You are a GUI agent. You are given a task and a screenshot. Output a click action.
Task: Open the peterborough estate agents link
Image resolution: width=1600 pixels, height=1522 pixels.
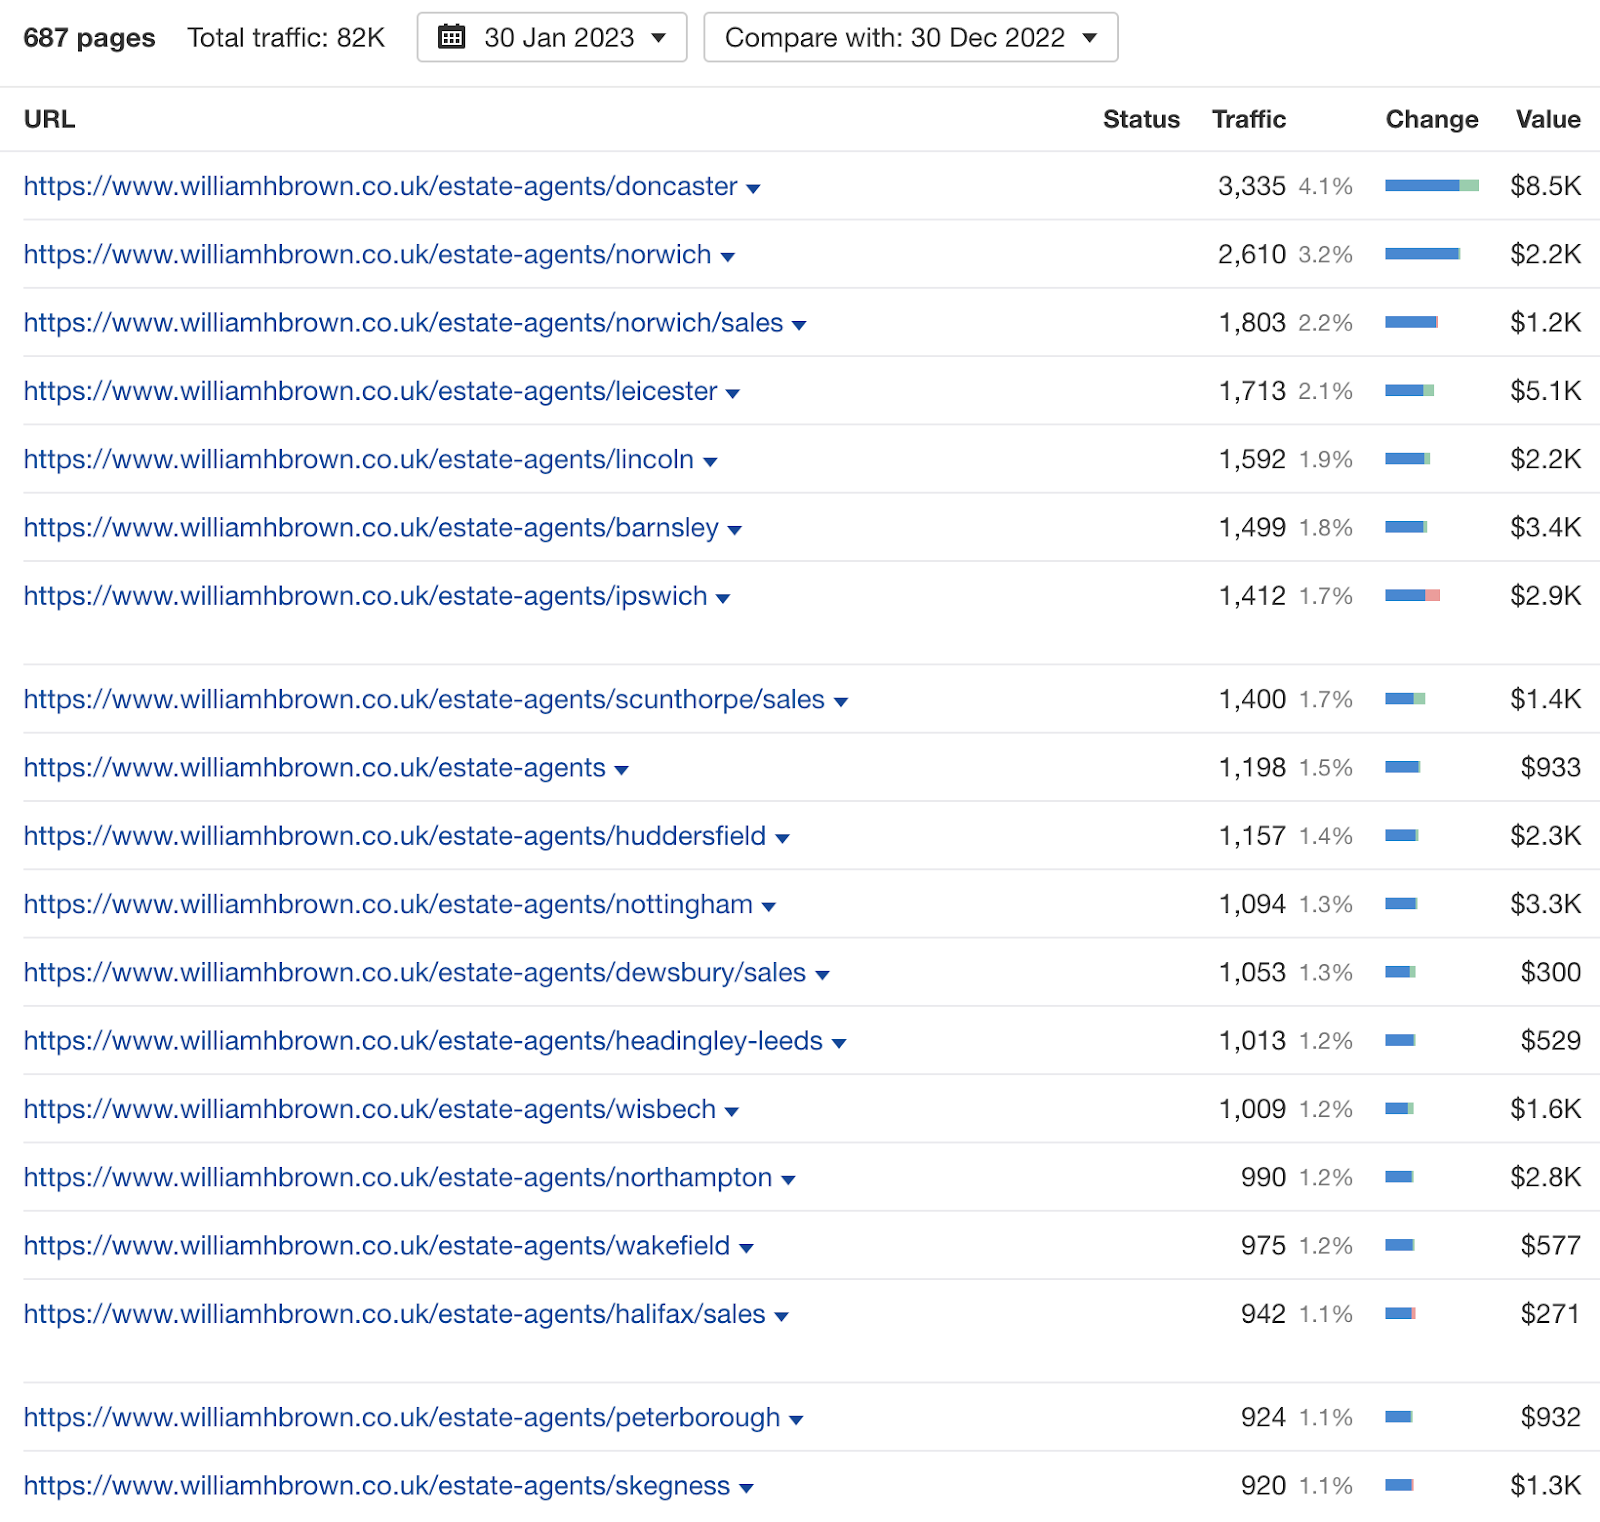click(401, 1417)
